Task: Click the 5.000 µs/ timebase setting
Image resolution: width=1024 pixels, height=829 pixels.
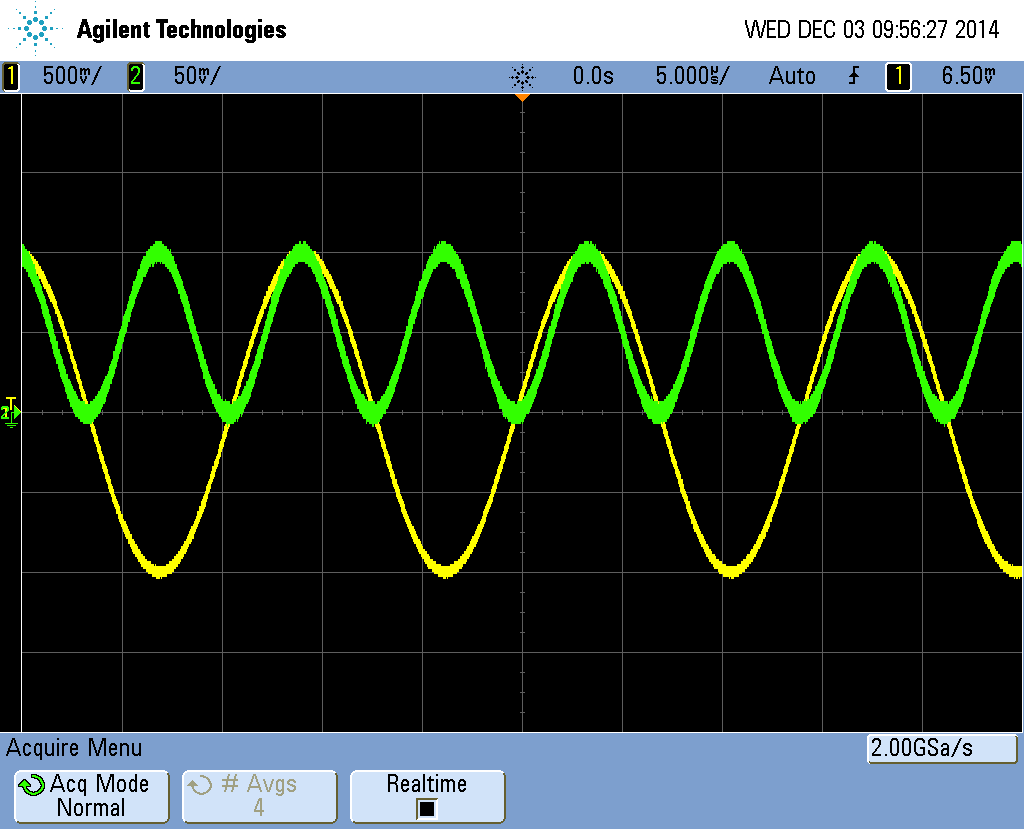Action: (692, 76)
